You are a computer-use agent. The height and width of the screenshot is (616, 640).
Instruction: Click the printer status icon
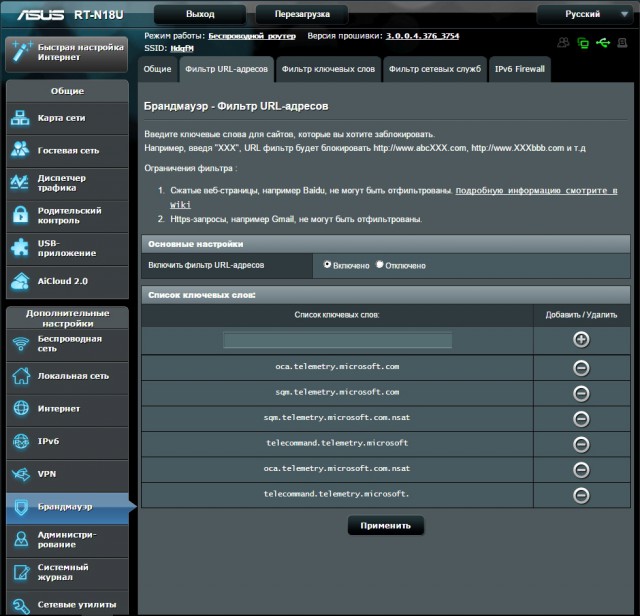point(622,42)
